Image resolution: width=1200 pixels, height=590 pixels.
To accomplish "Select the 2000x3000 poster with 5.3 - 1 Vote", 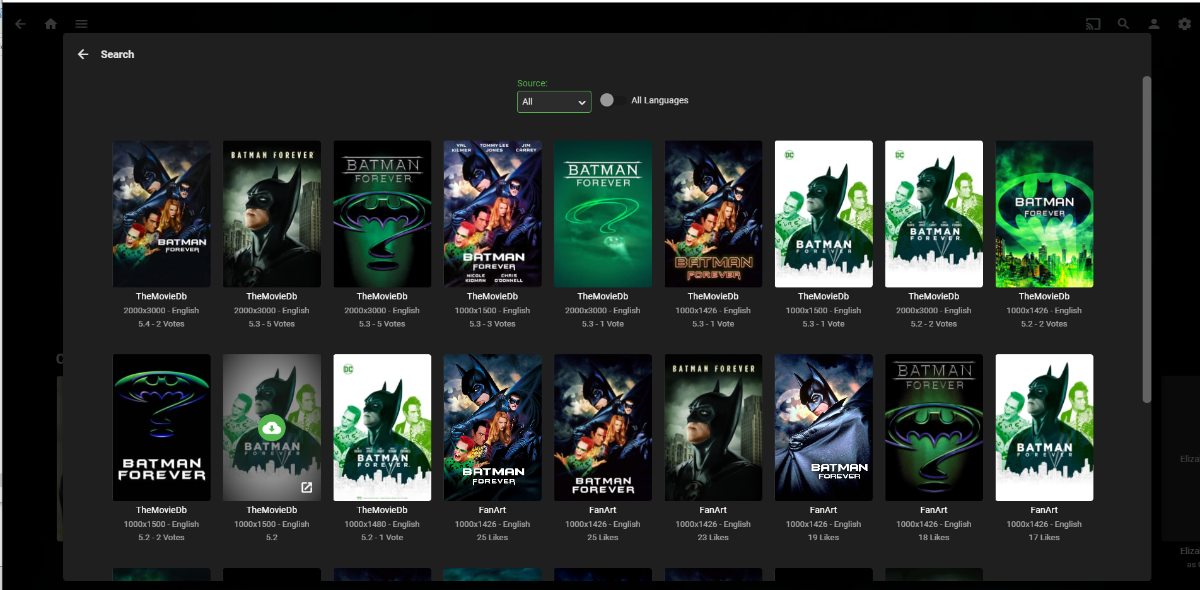I will (x=603, y=214).
